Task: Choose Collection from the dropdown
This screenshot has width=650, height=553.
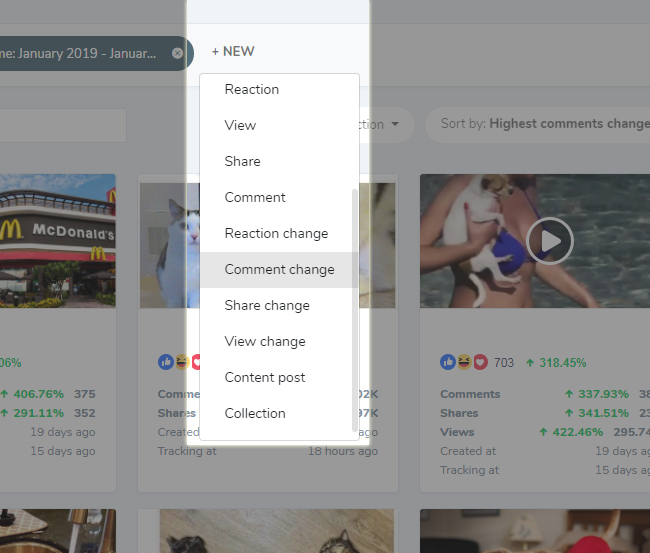Action: click(279, 413)
